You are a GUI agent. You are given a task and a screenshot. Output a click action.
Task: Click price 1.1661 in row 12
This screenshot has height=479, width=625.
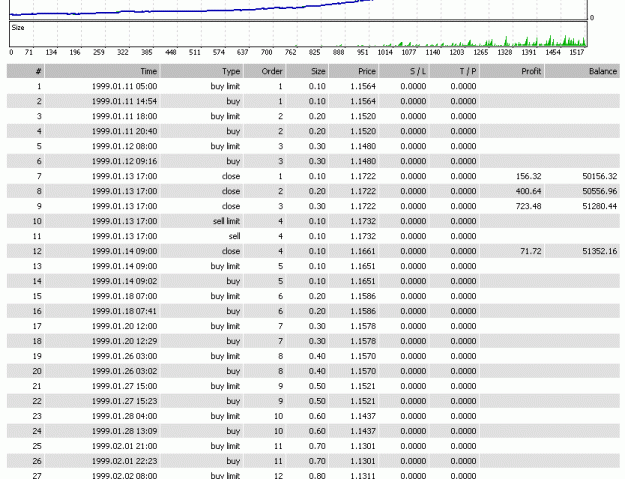[363, 251]
